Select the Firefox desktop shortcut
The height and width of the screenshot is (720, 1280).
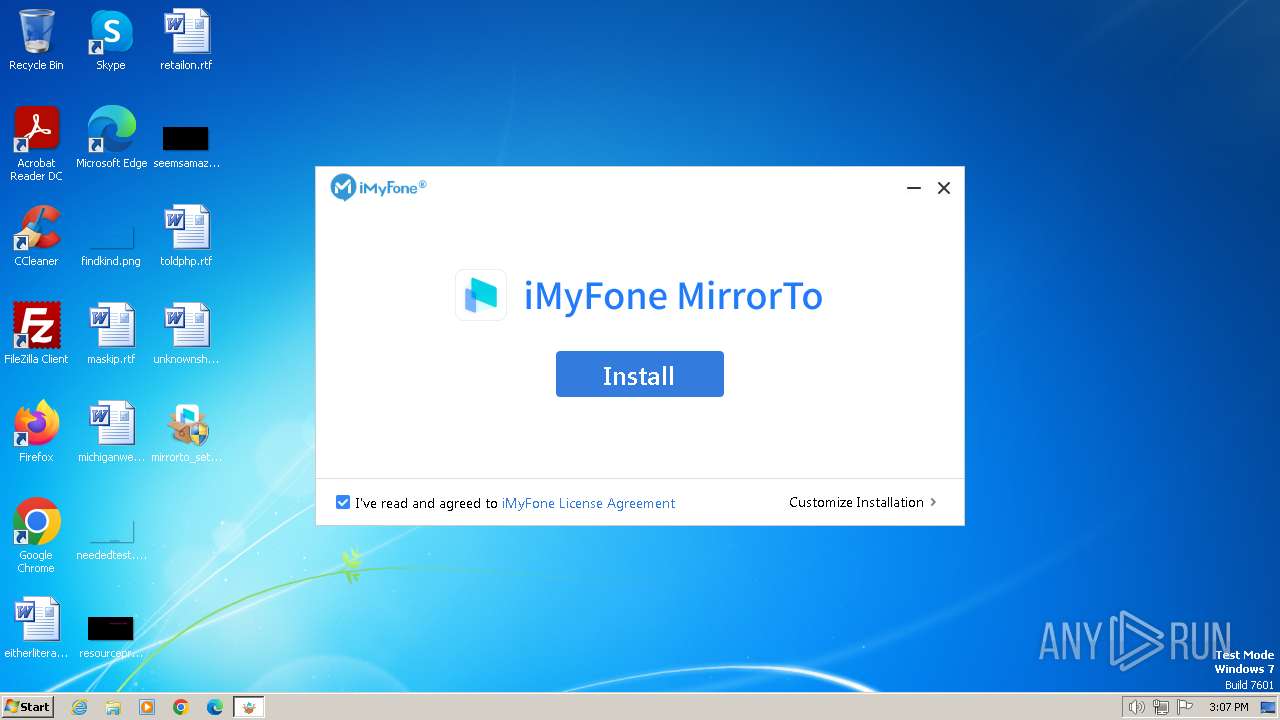pos(36,431)
